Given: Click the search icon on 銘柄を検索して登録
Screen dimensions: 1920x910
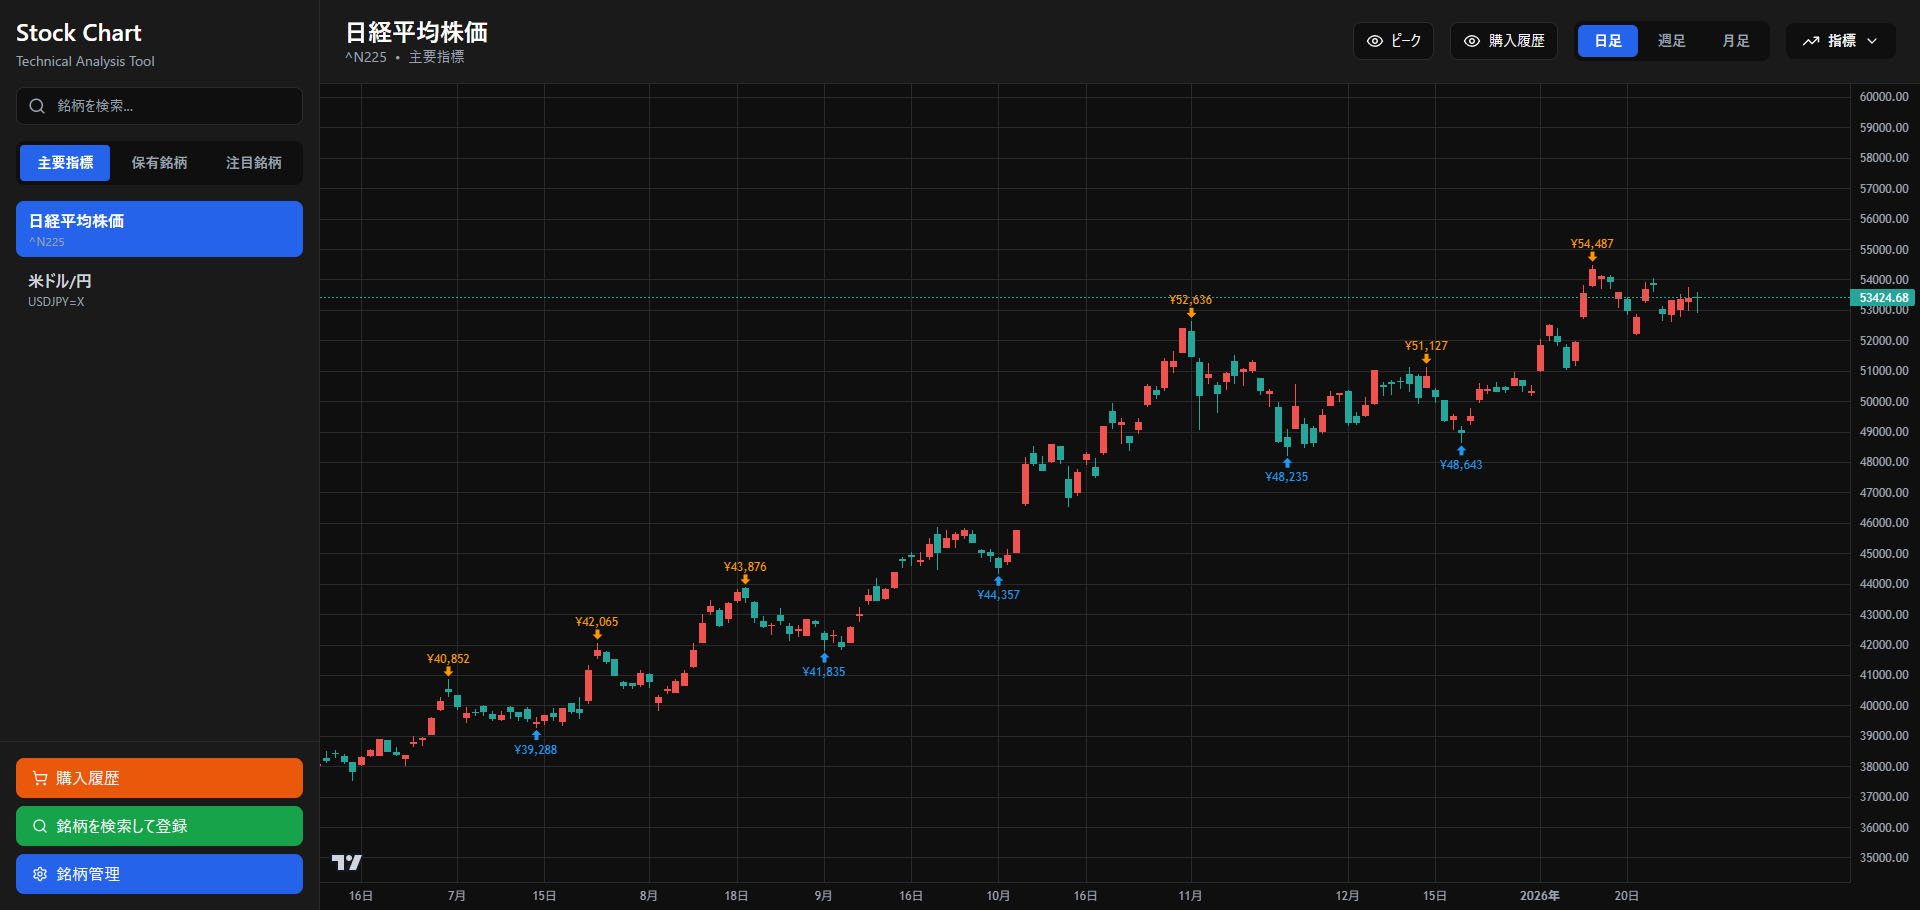Looking at the screenshot, I should [40, 826].
